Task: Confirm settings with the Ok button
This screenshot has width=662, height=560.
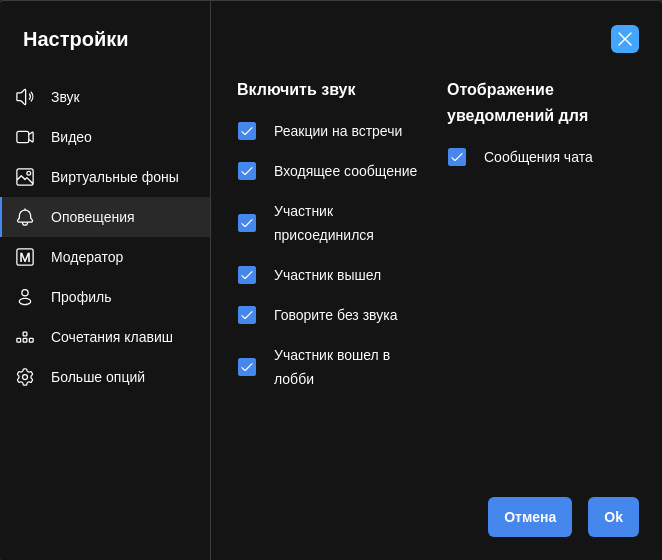Action: (x=613, y=517)
